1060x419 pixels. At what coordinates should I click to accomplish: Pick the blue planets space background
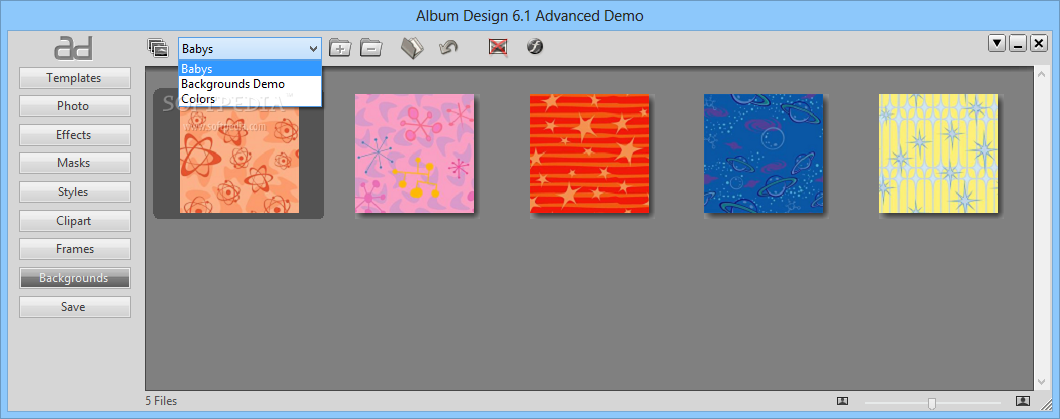click(x=764, y=153)
